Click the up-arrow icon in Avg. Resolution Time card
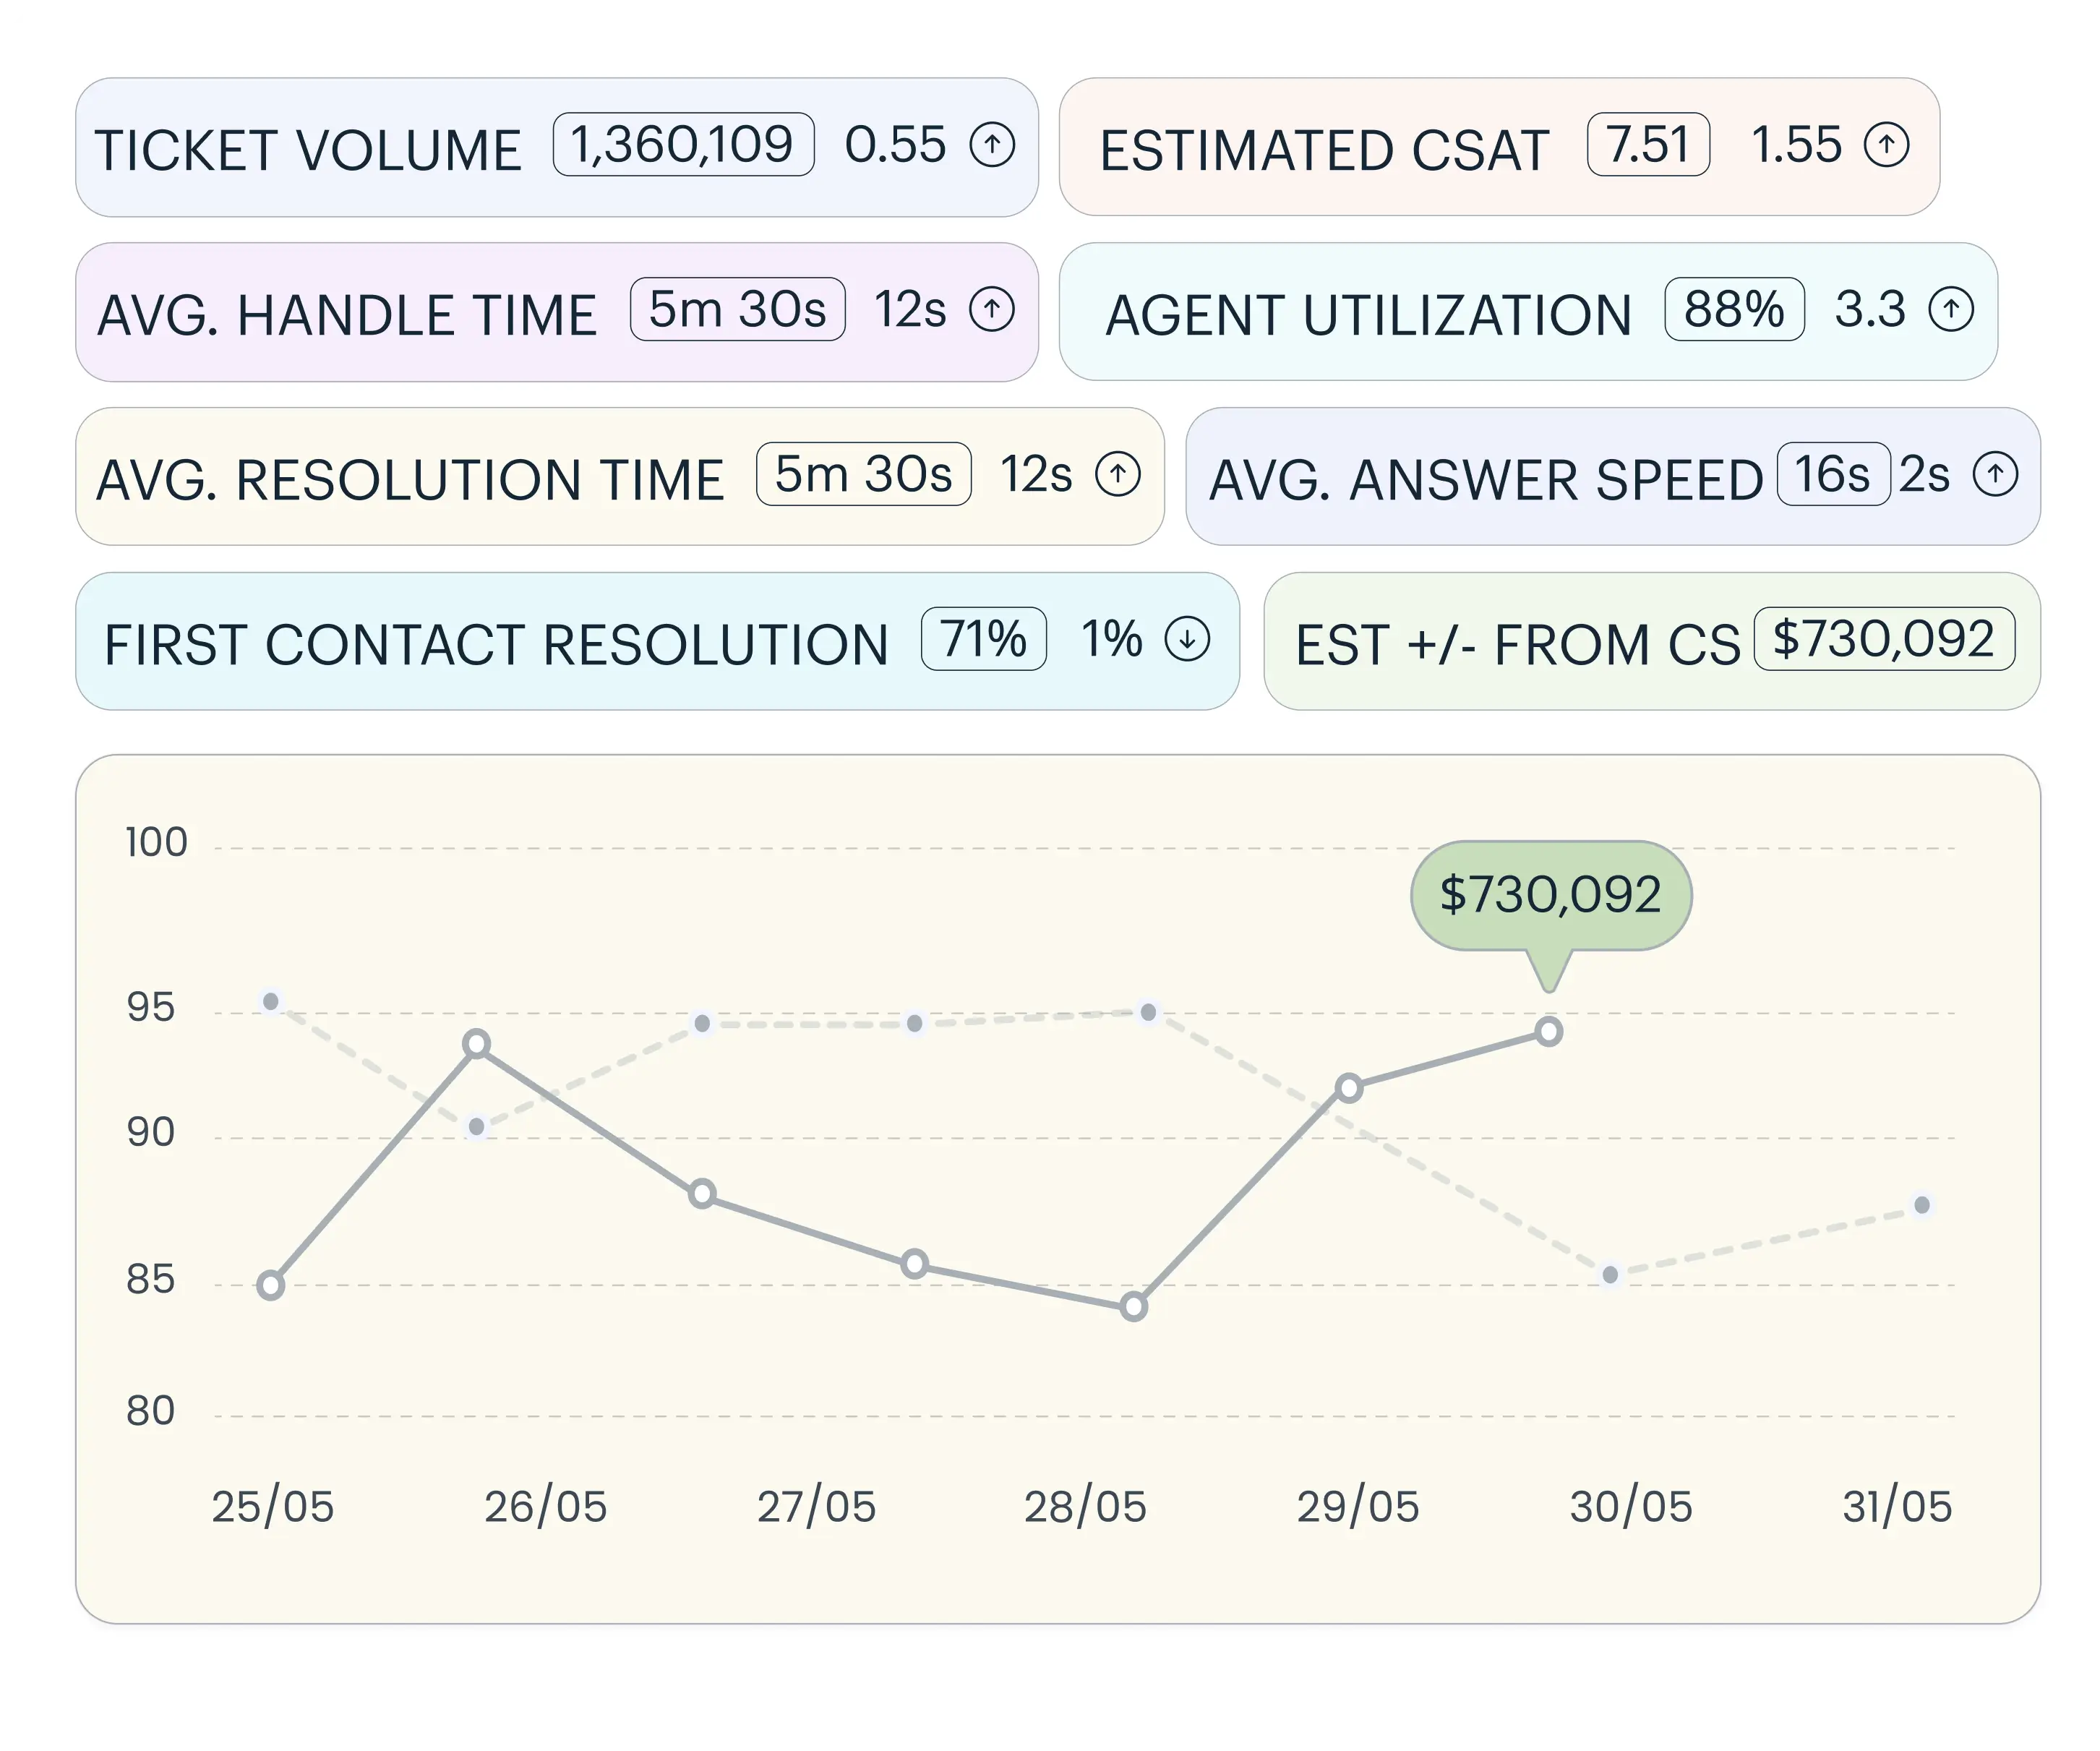Viewport: 2100px width, 1751px height. (x=1118, y=474)
